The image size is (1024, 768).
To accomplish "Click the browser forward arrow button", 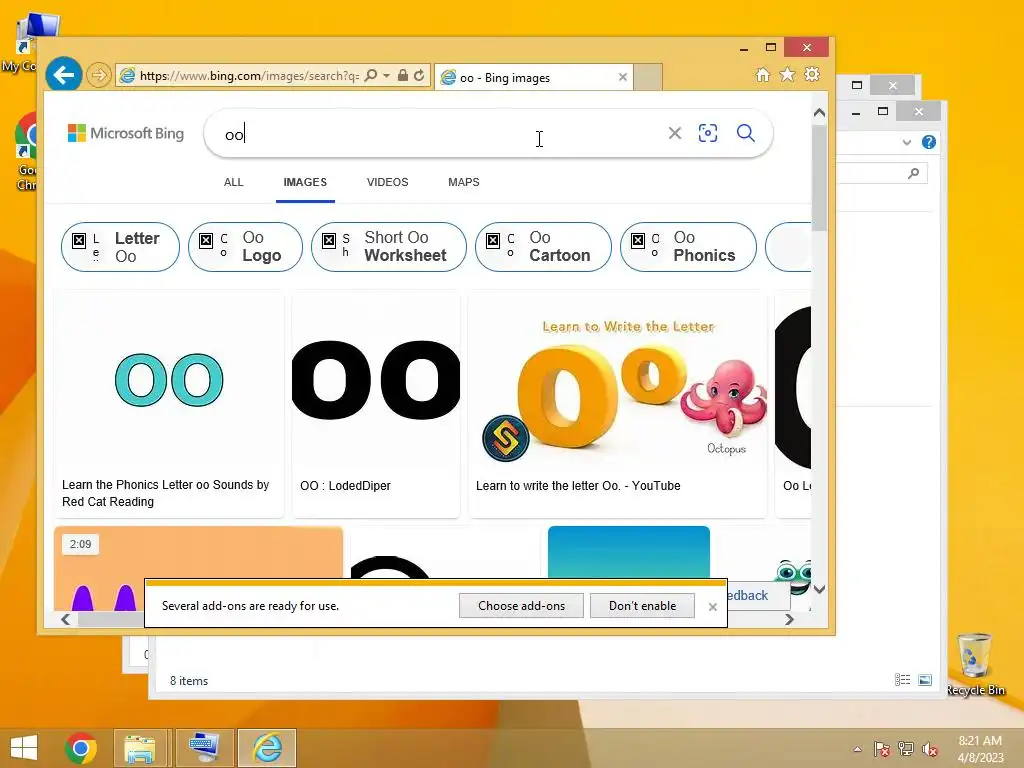I will click(x=99, y=76).
